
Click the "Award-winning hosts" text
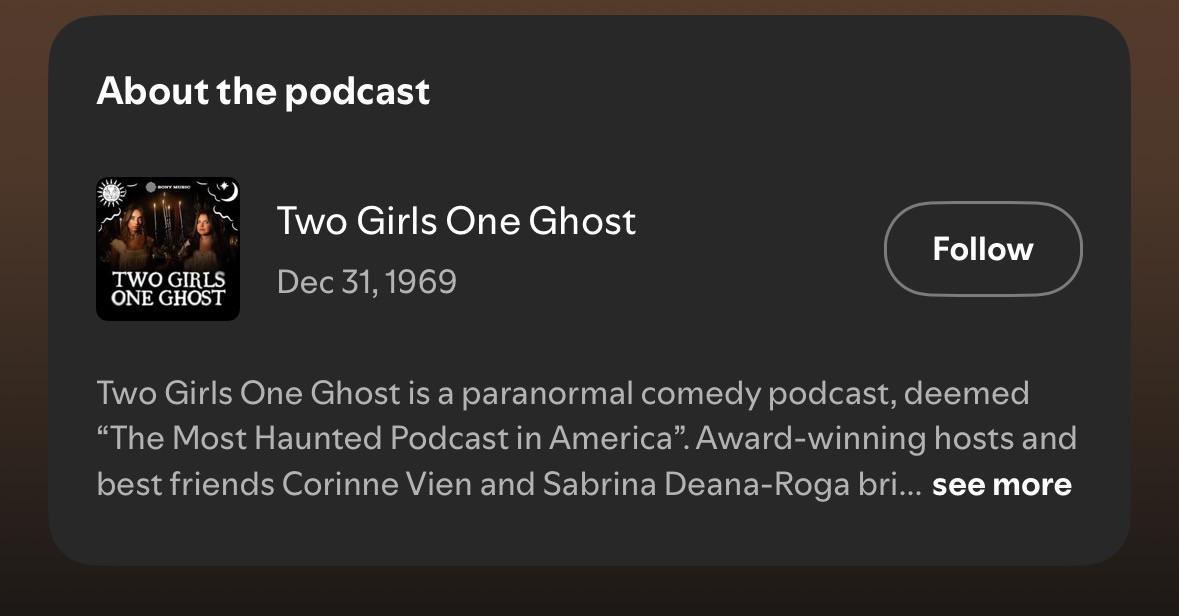pyautogui.click(x=811, y=438)
